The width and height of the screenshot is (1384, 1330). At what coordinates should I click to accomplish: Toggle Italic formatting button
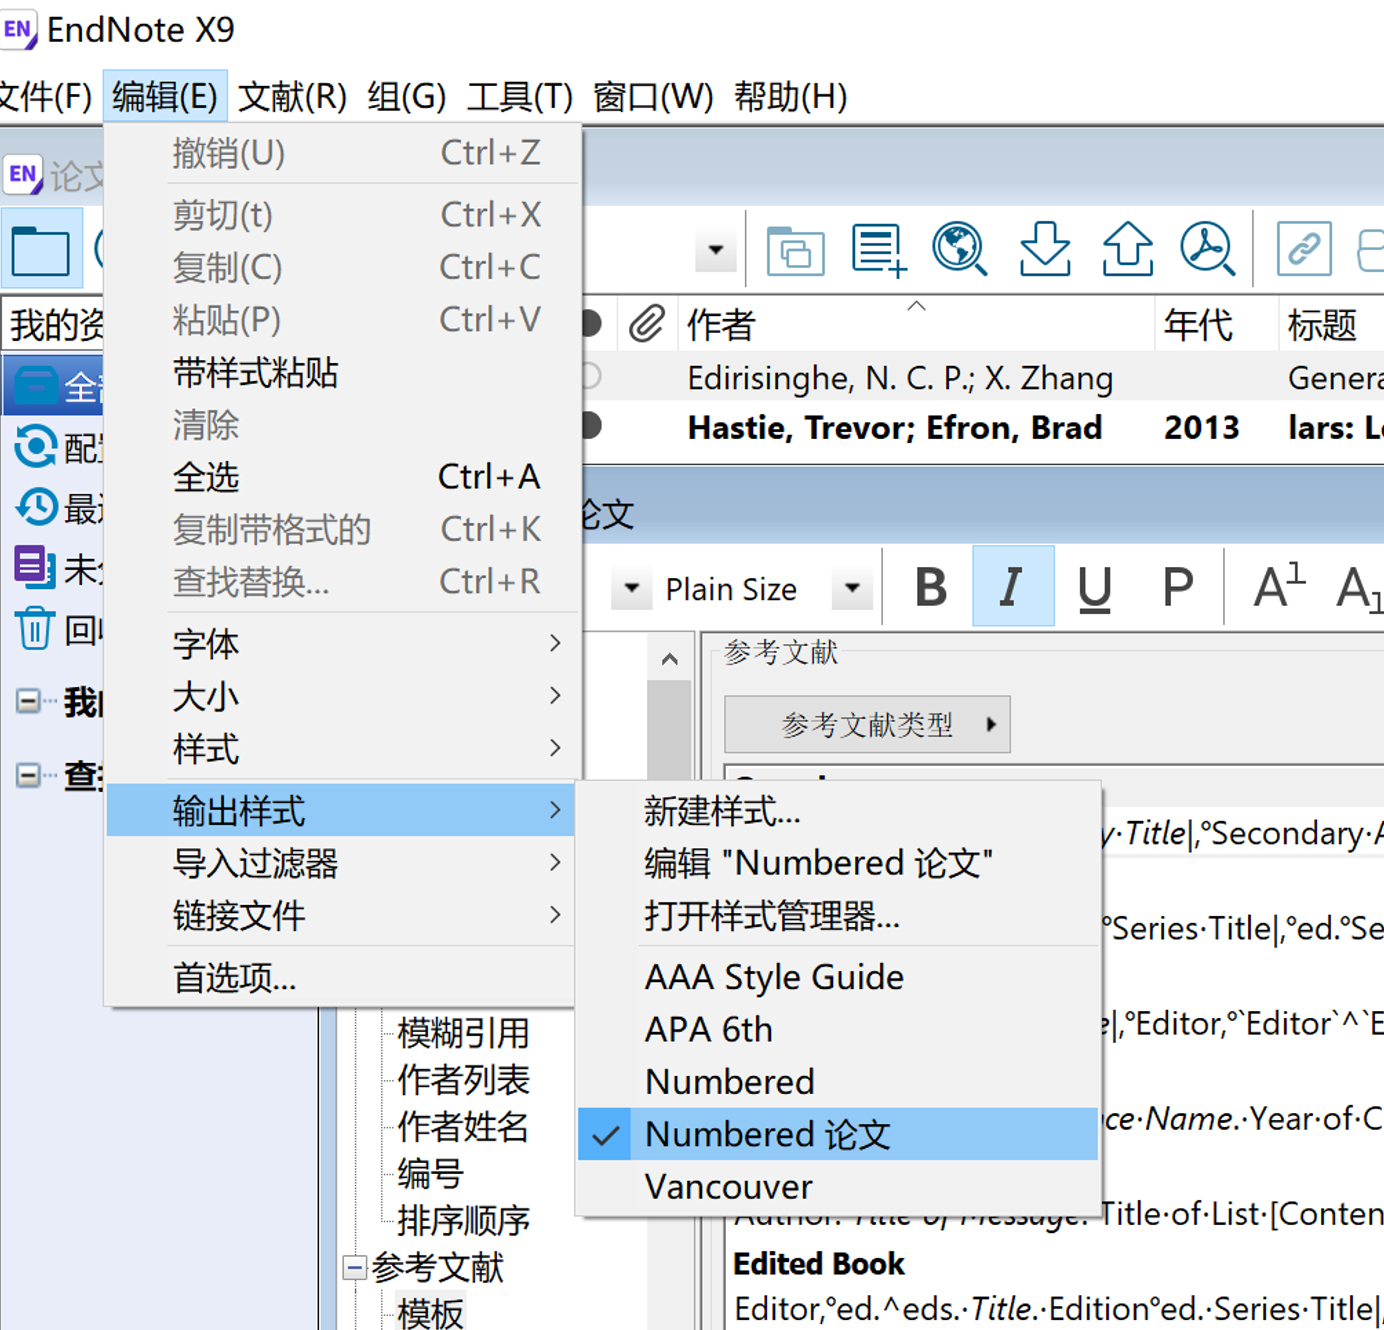click(x=1012, y=587)
